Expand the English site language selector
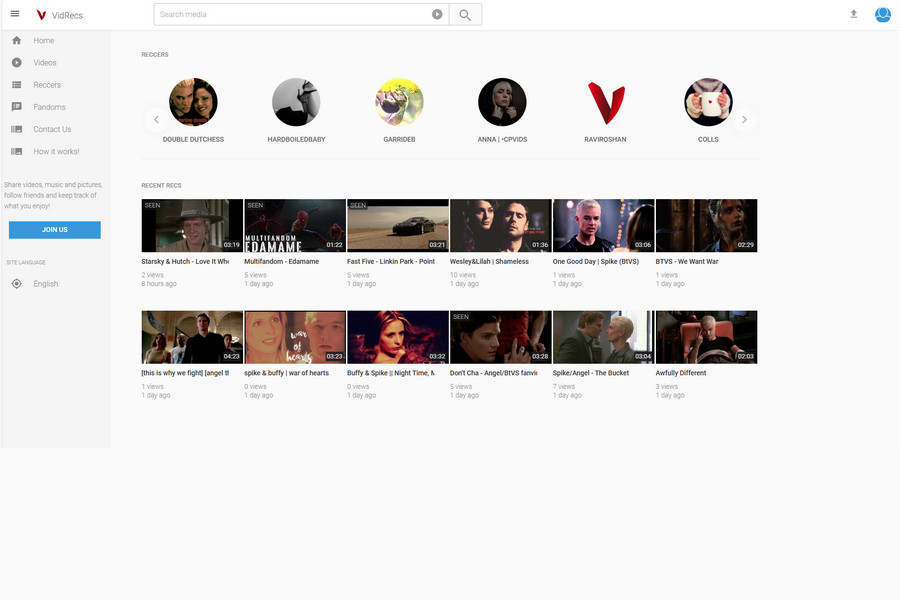This screenshot has width=900, height=600. click(45, 284)
